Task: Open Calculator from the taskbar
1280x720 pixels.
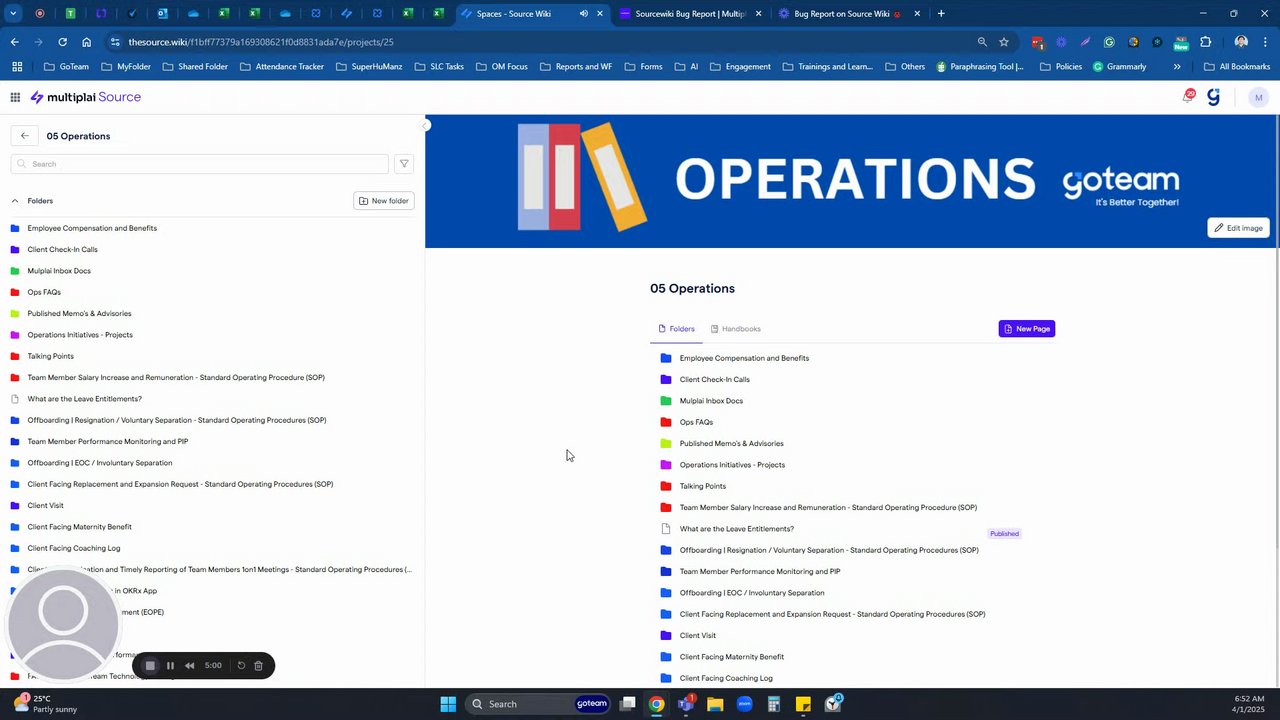Action: [x=774, y=704]
